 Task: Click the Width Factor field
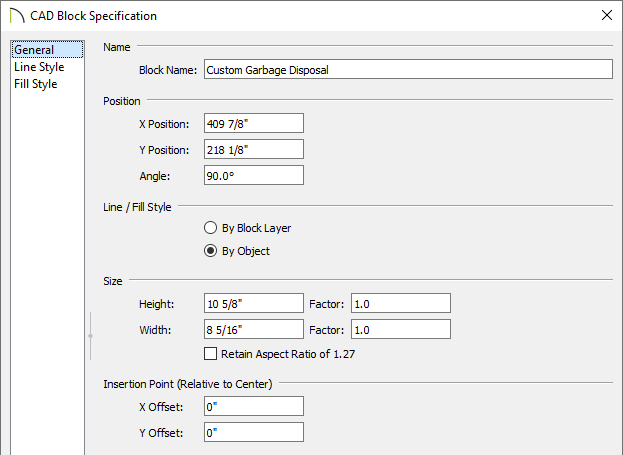400,329
